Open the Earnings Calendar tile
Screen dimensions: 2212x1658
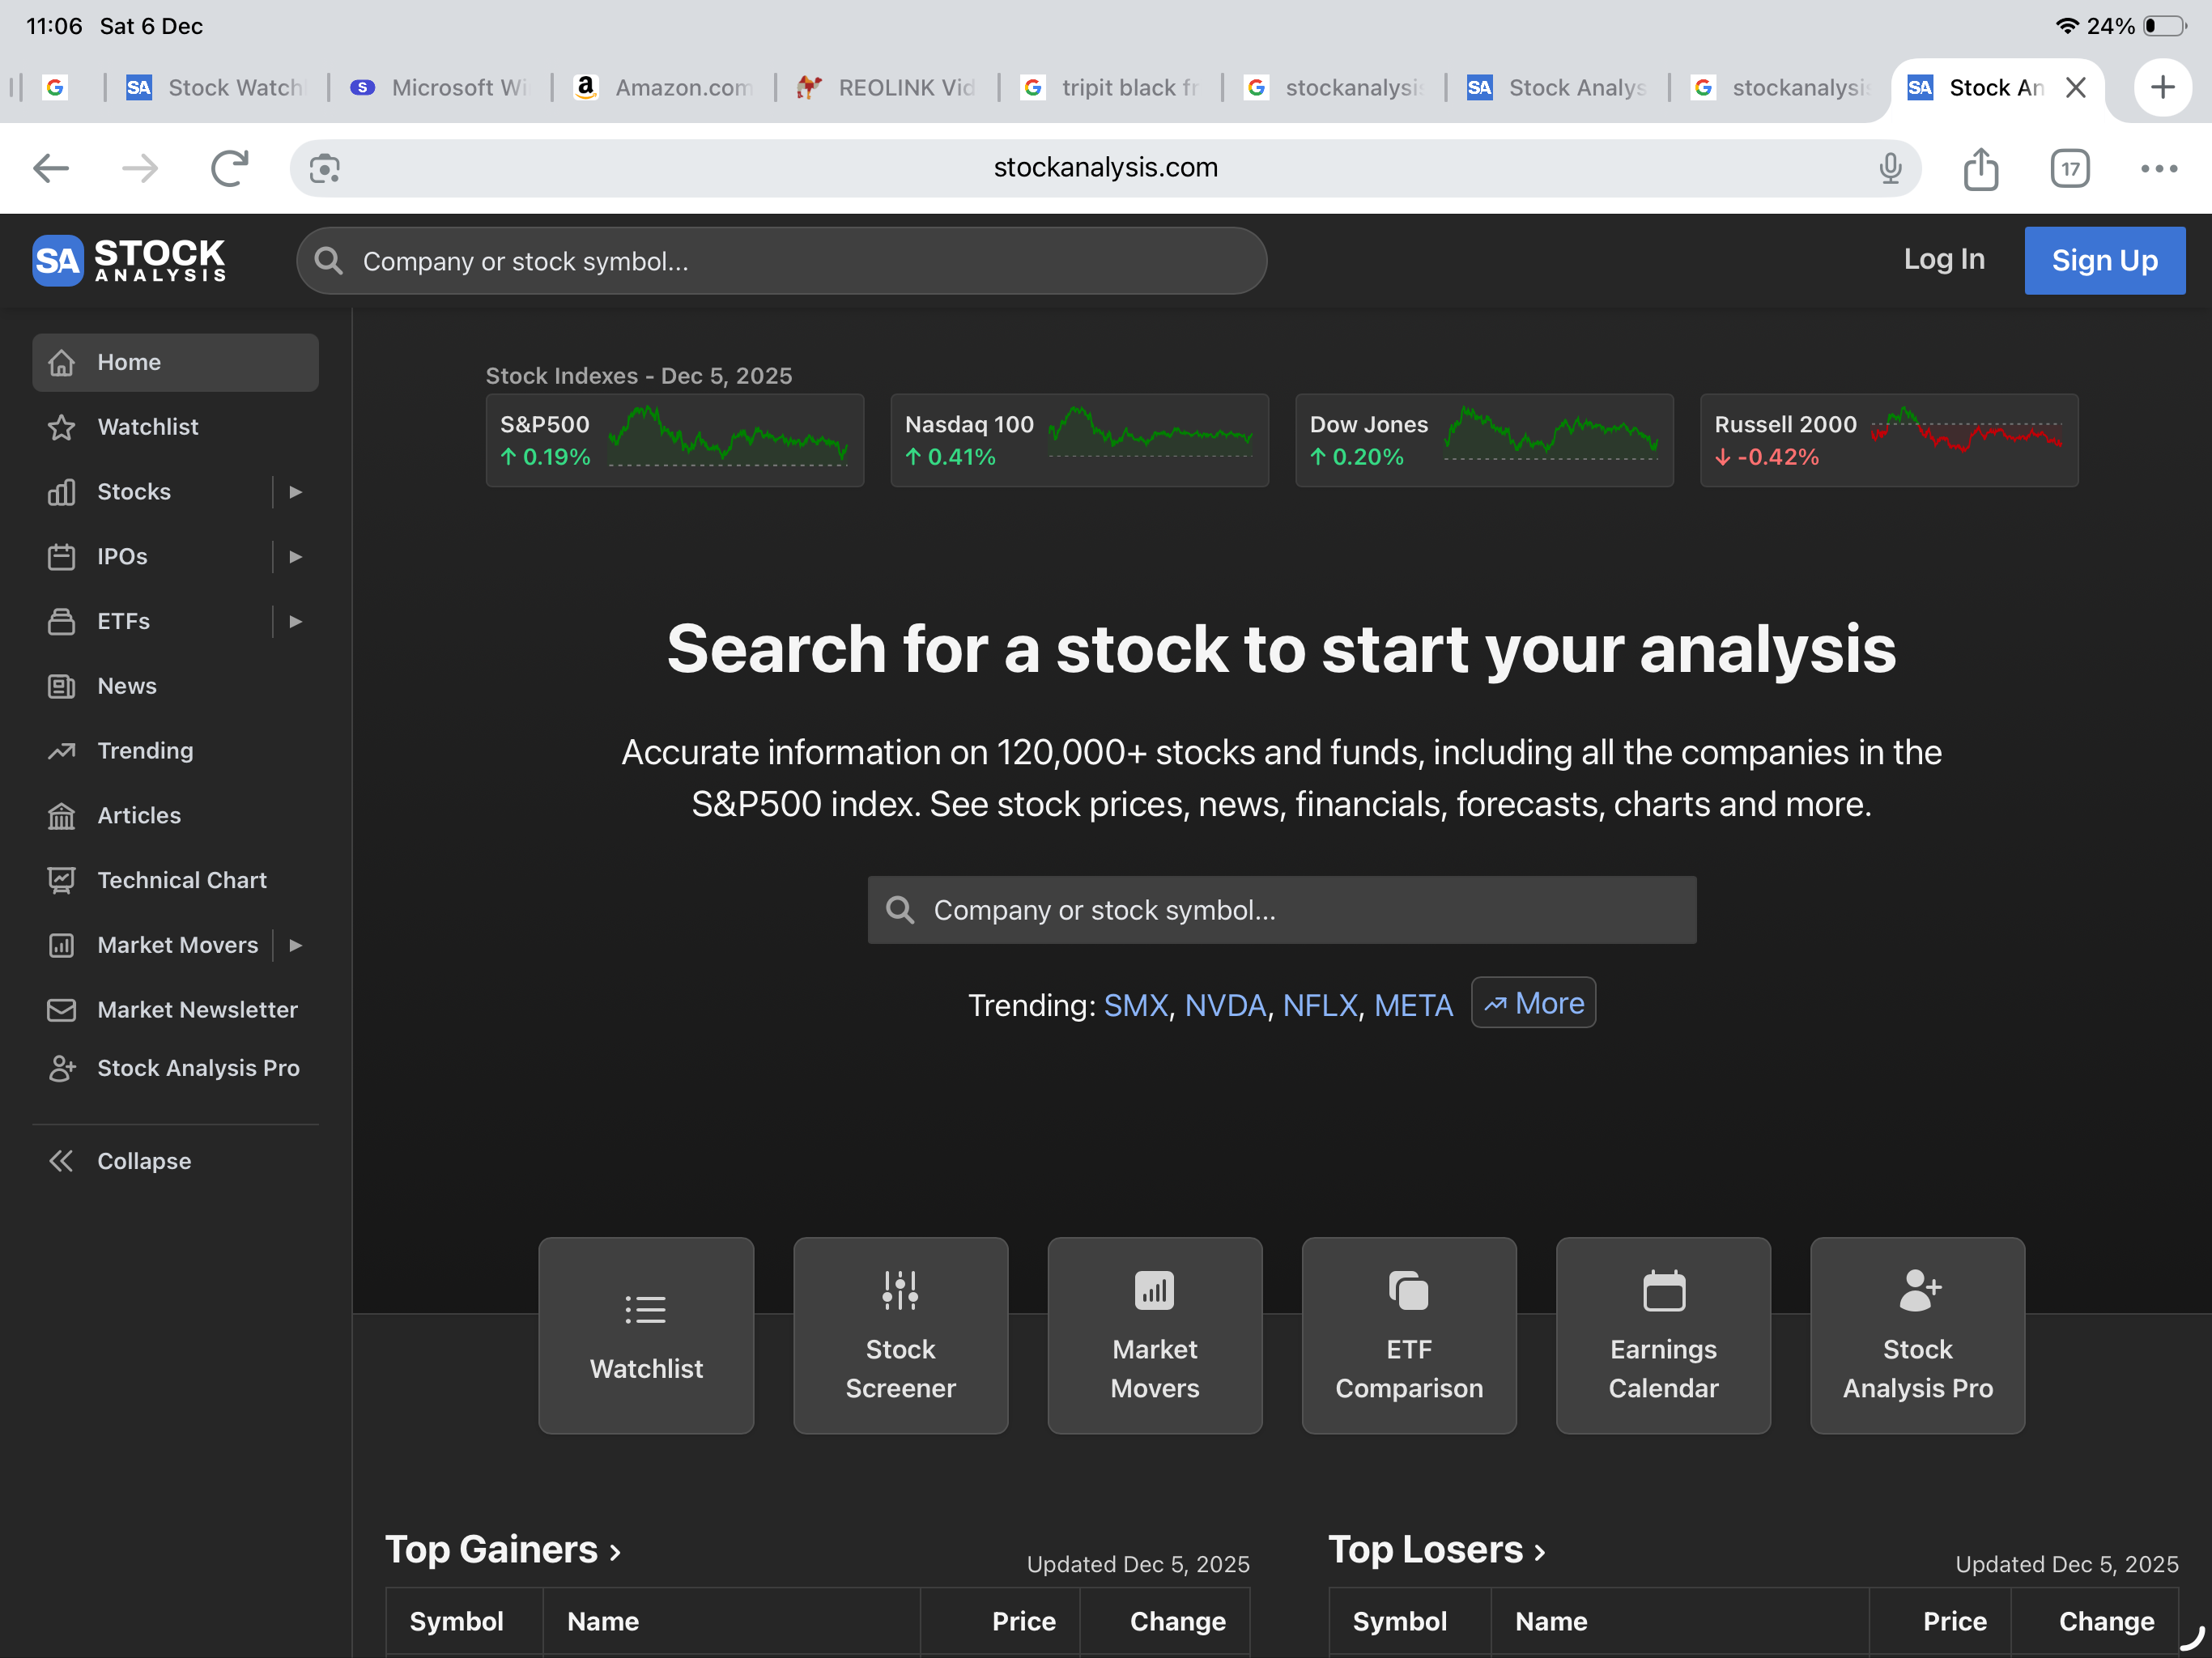(x=1662, y=1335)
